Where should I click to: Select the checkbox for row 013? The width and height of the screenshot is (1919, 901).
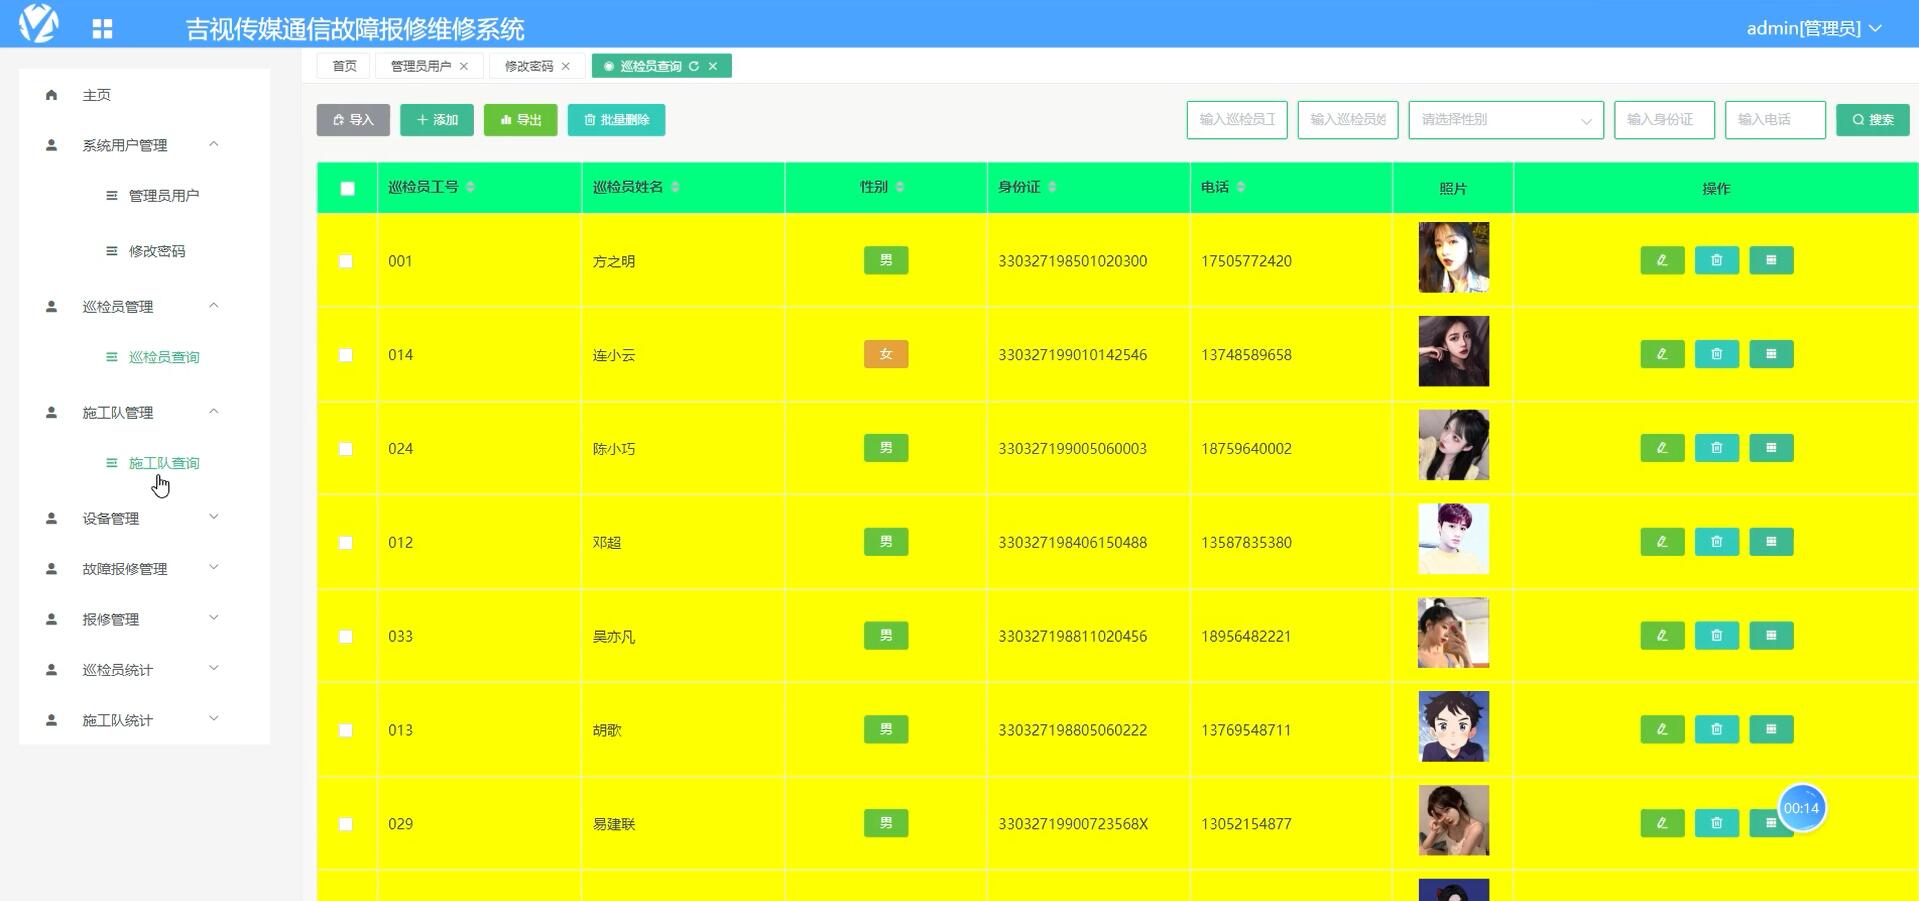coord(346,730)
